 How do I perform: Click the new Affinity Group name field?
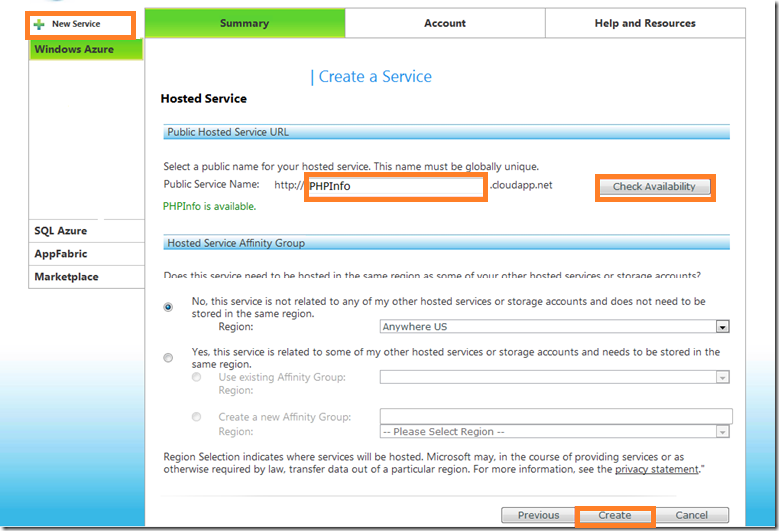(556, 416)
